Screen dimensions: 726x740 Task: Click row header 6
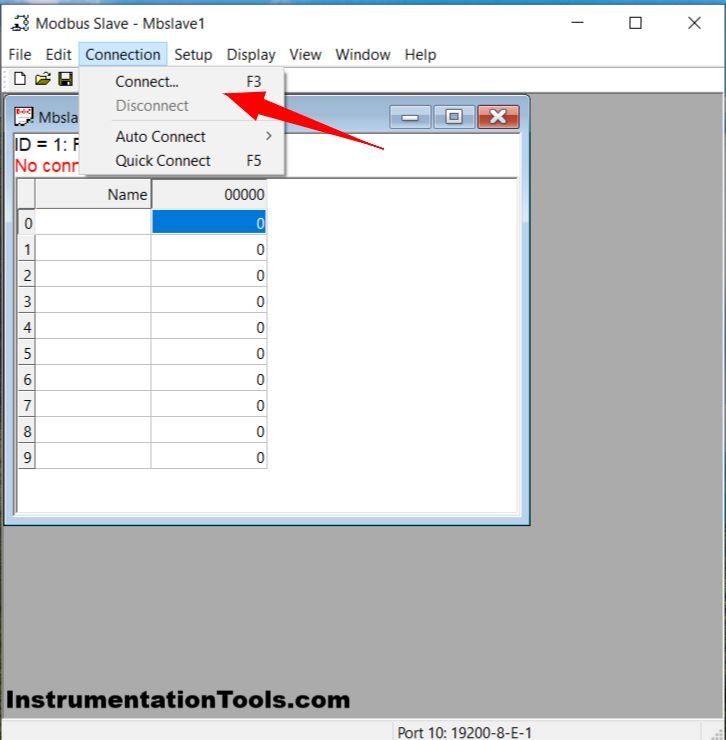coord(26,378)
